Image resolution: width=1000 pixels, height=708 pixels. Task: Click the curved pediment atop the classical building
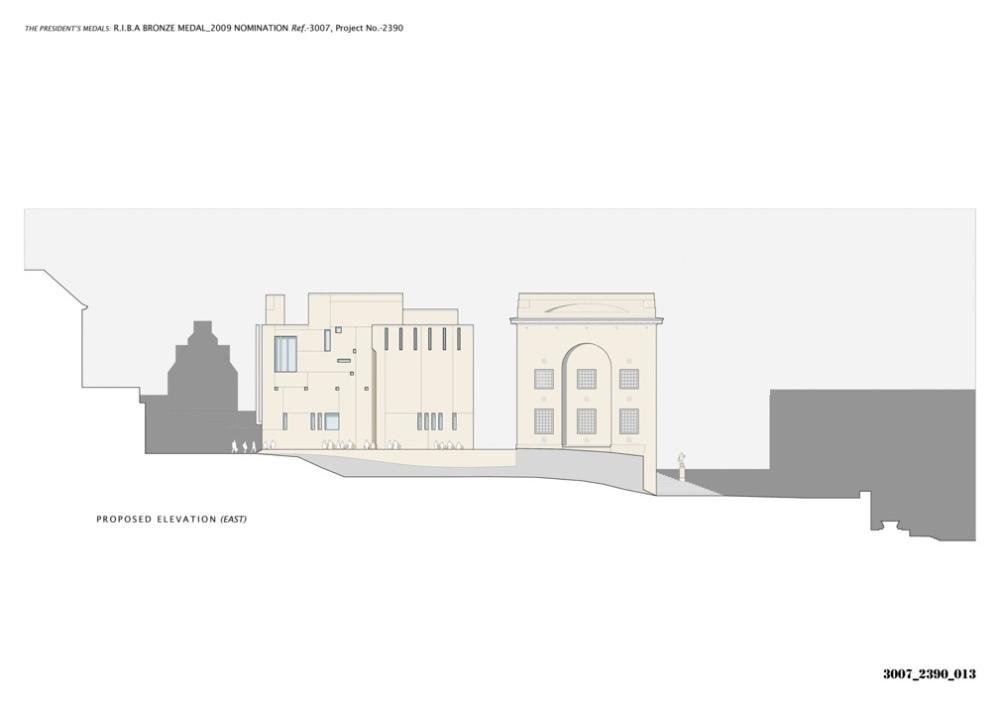pos(585,307)
